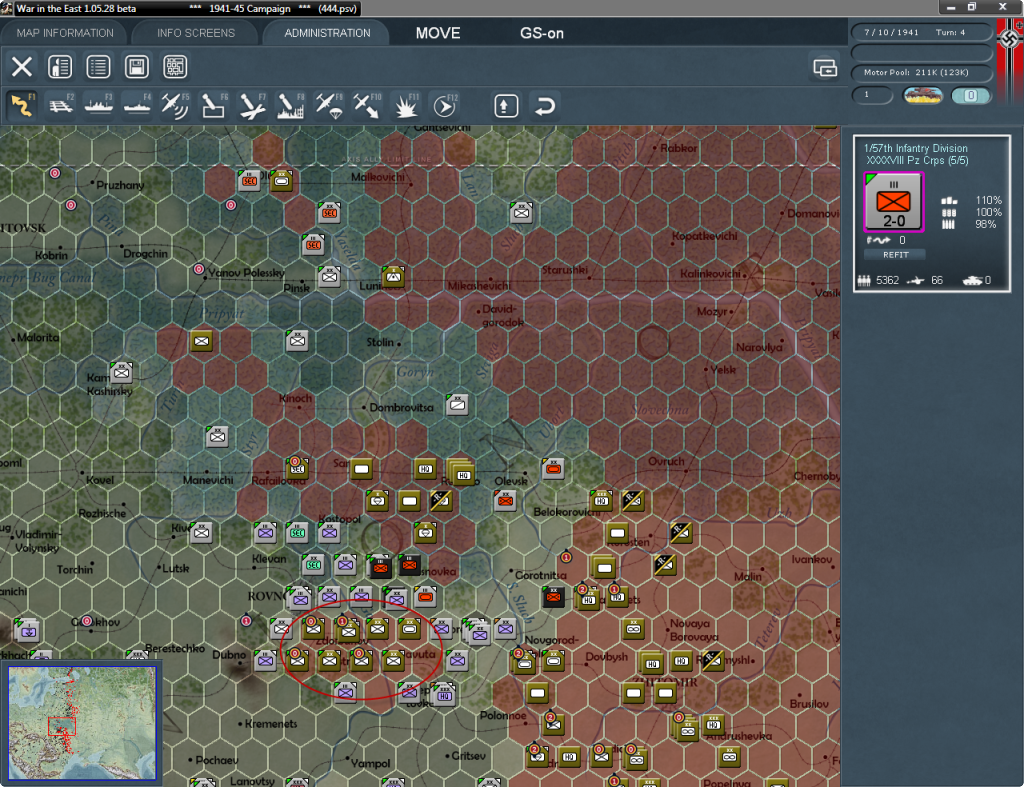The width and height of the screenshot is (1024, 787).
Task: Click the date and Turn 4 field
Action: [921, 32]
